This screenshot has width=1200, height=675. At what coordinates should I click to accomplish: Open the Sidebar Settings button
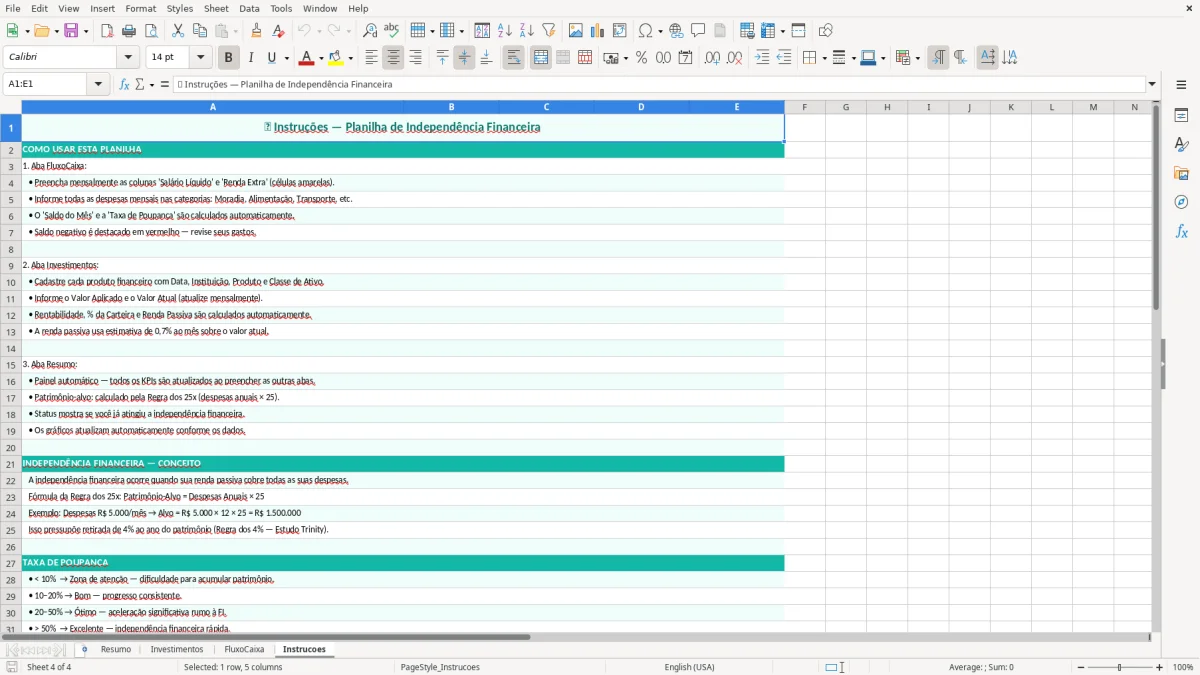click(1181, 85)
